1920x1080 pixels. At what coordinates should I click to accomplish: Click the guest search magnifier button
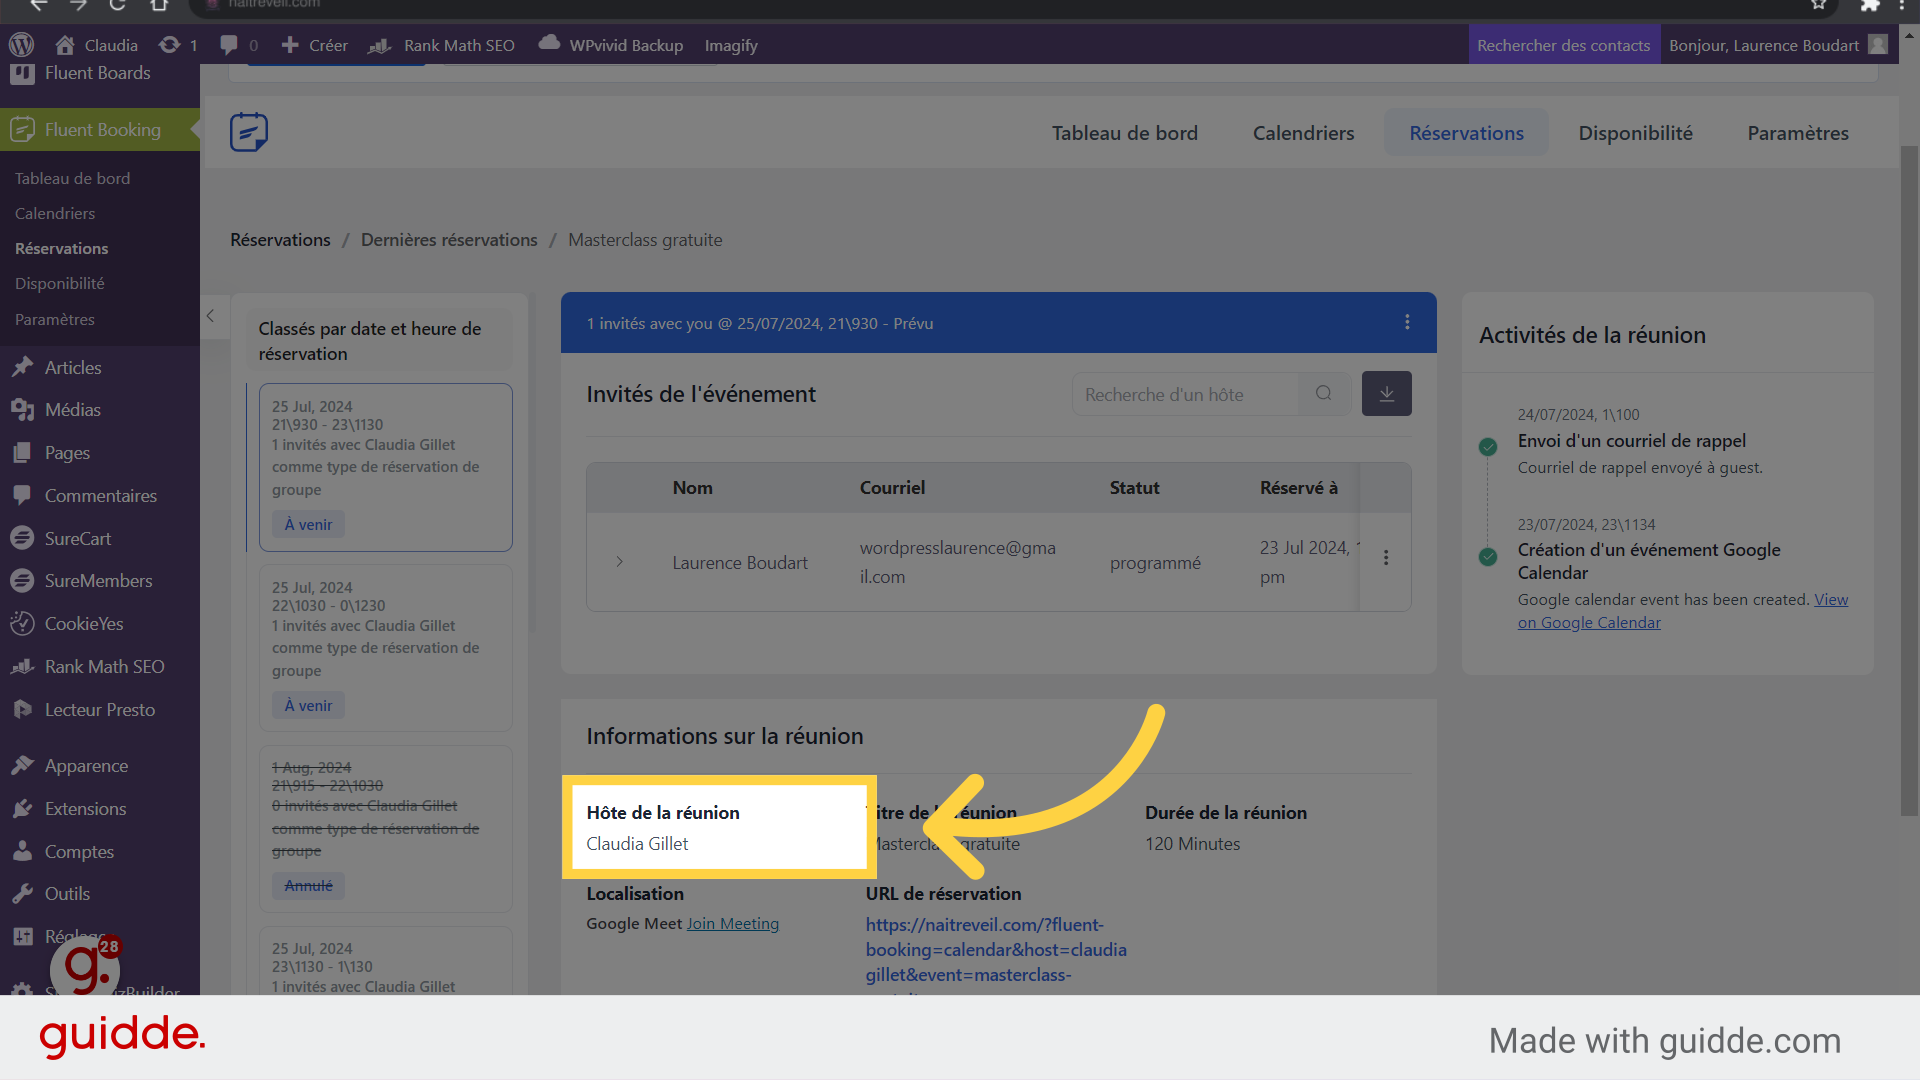pyautogui.click(x=1324, y=394)
